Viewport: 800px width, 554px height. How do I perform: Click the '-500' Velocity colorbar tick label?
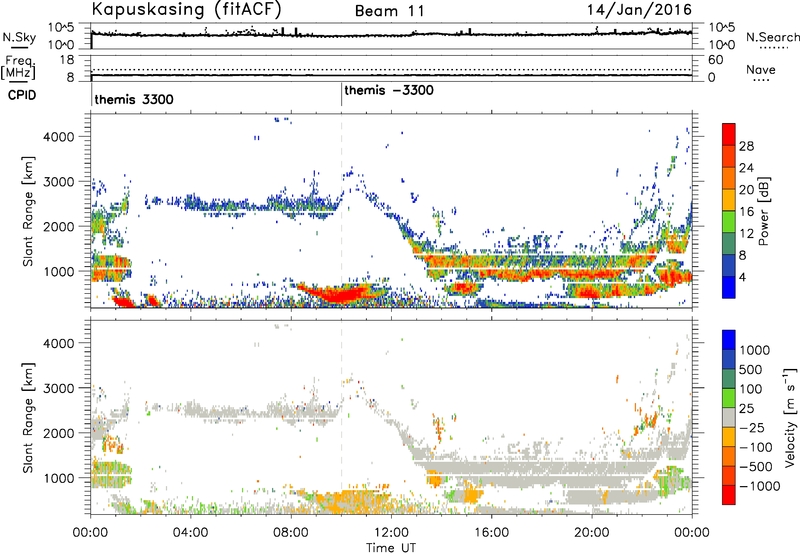756,466
